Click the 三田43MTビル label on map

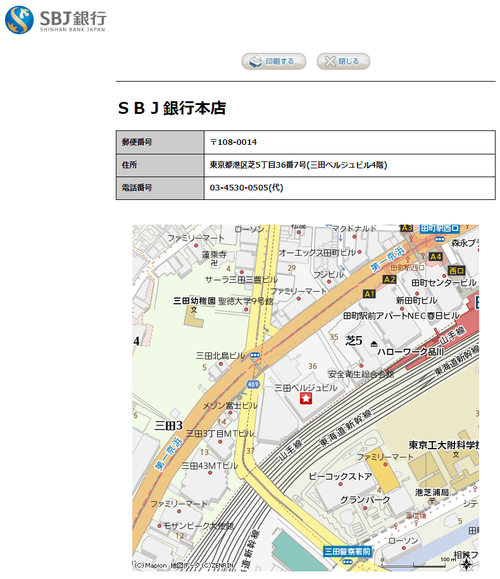click(x=209, y=466)
